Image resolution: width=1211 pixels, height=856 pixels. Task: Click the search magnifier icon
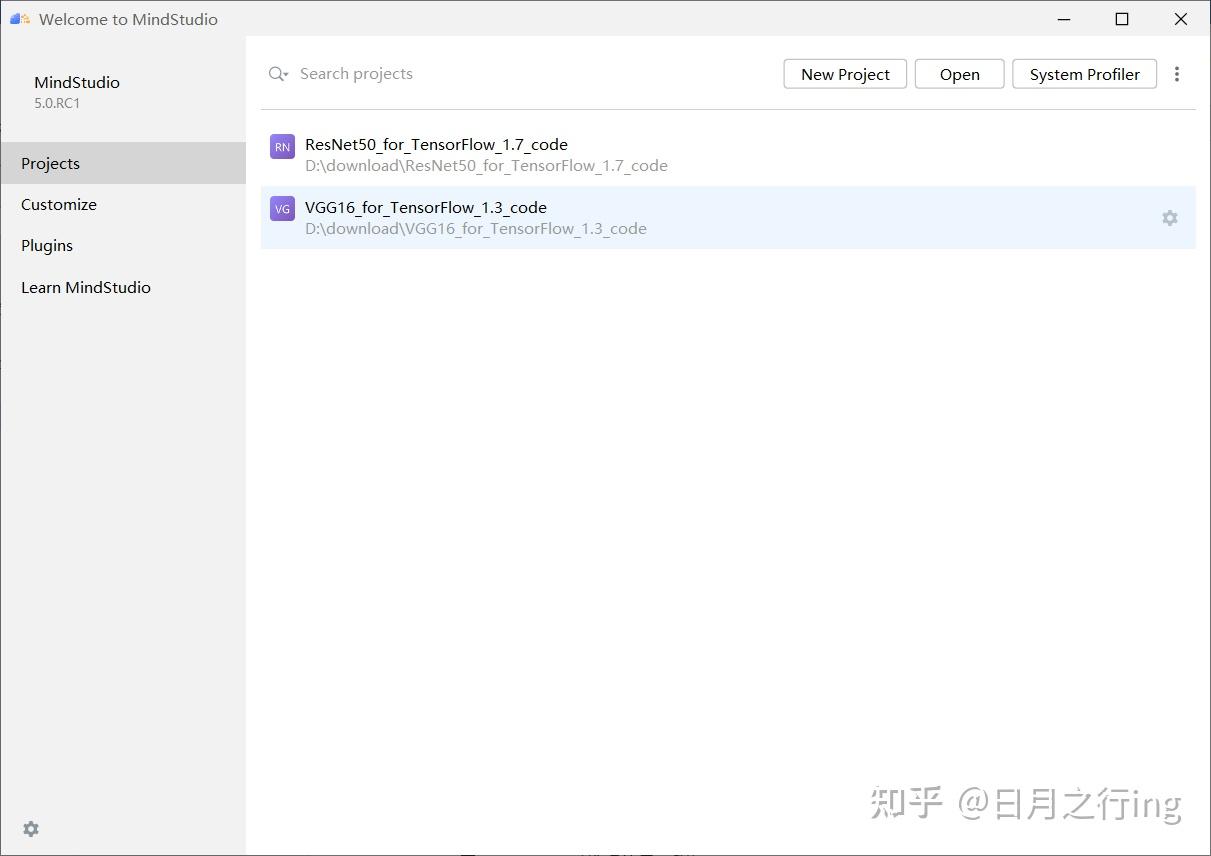(x=273, y=73)
